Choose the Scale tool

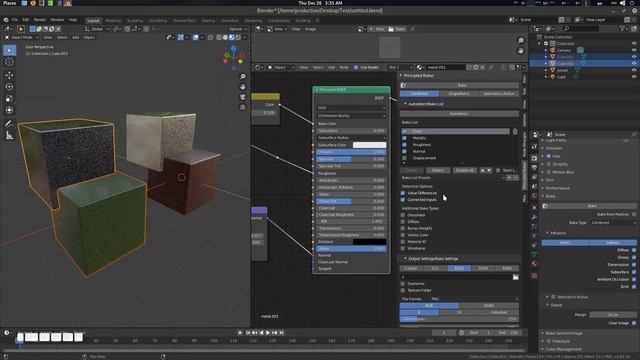coord(9,99)
